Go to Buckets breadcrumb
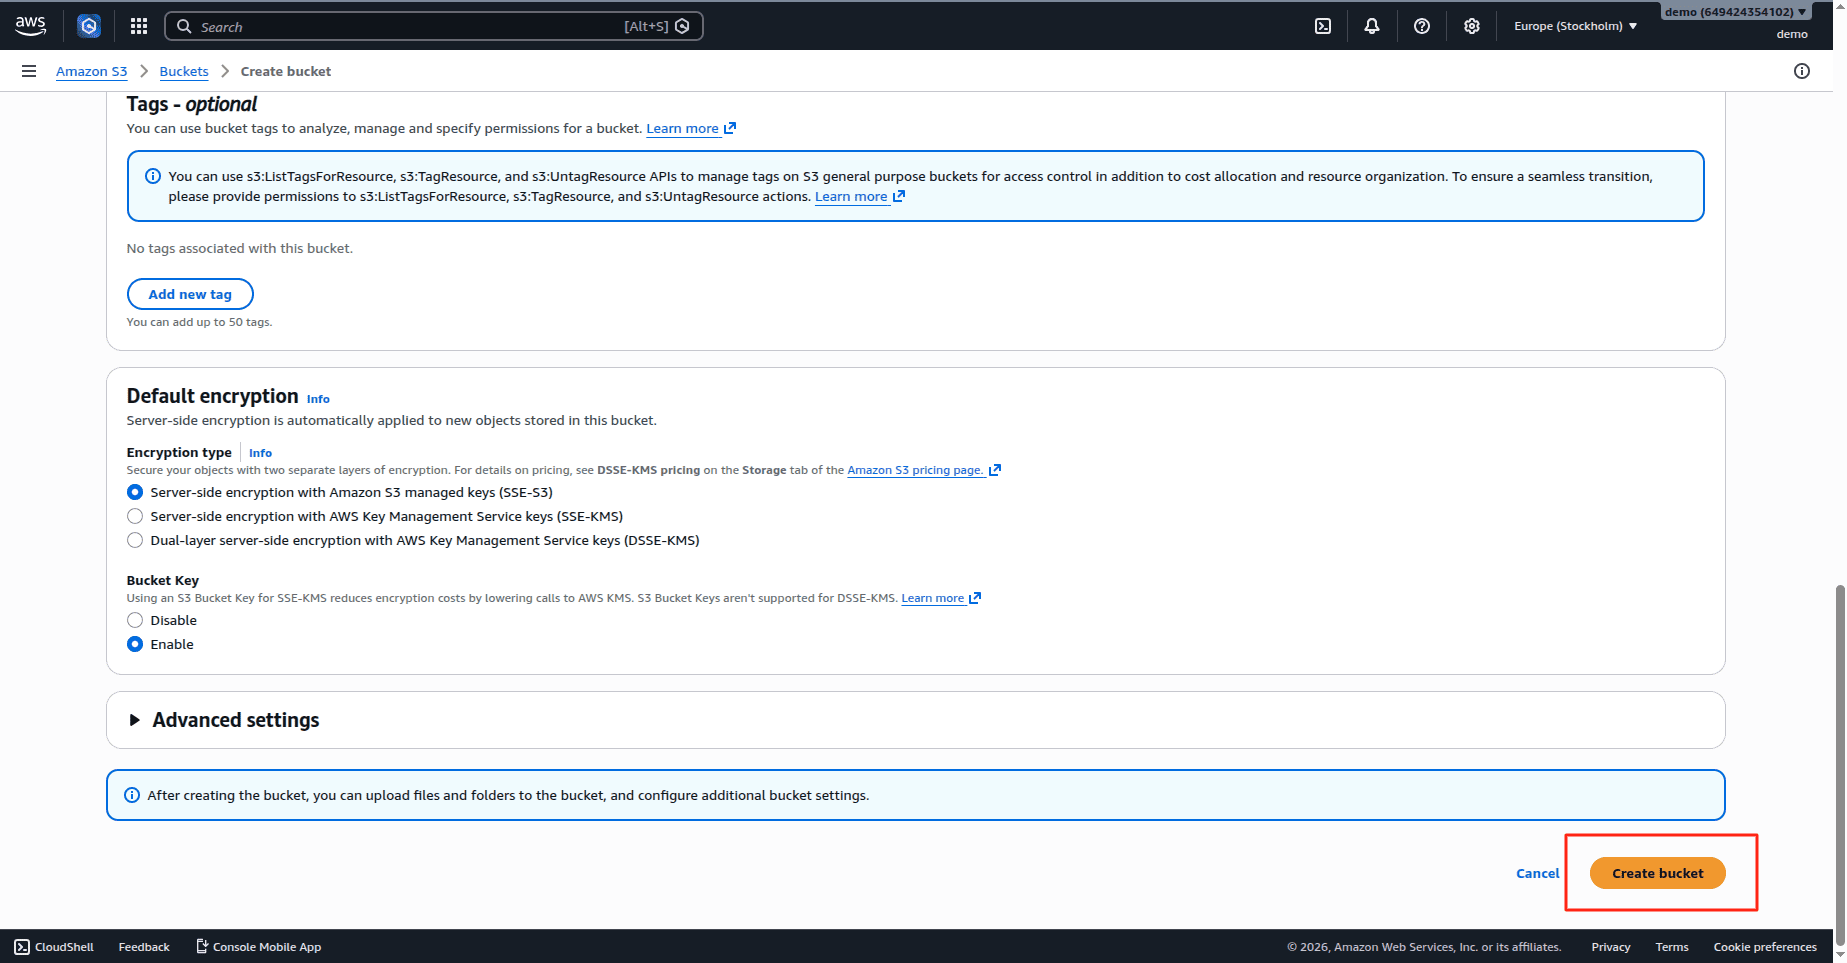 [184, 71]
